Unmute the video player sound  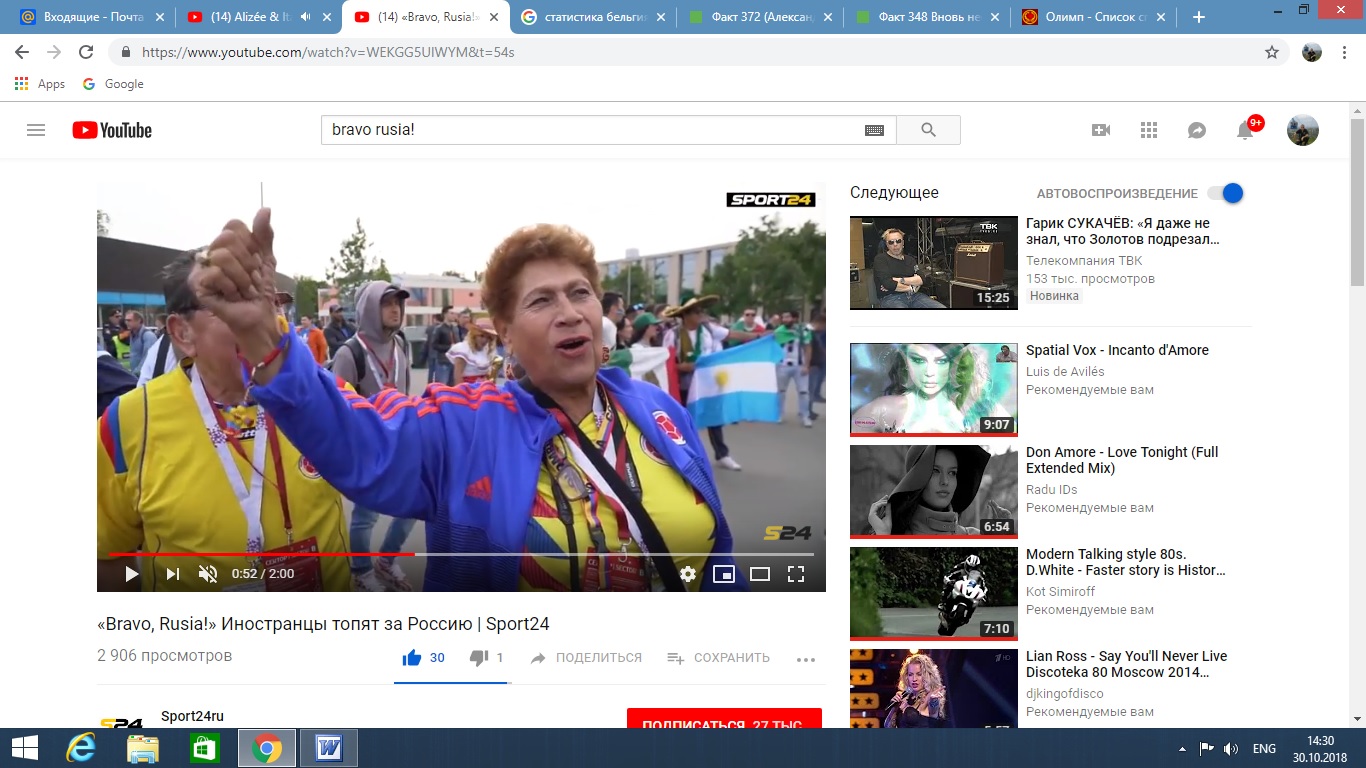tap(208, 574)
